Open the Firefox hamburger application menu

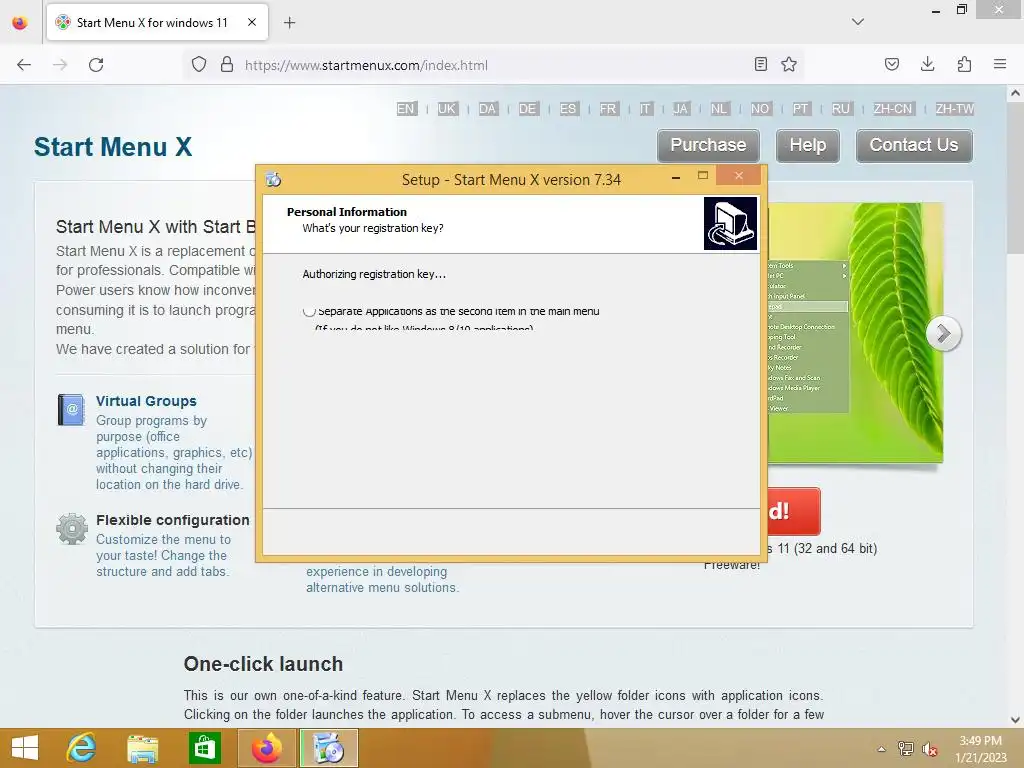pos(1000,64)
